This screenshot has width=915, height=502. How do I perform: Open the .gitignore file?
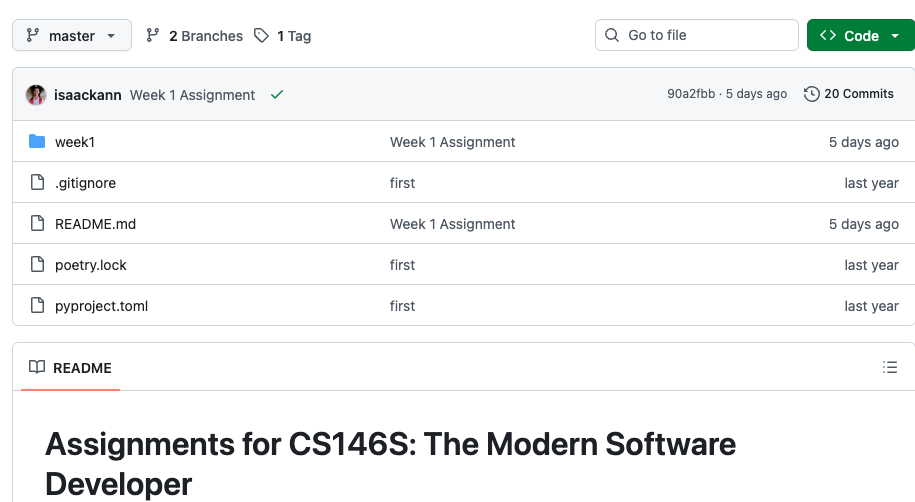pos(85,183)
